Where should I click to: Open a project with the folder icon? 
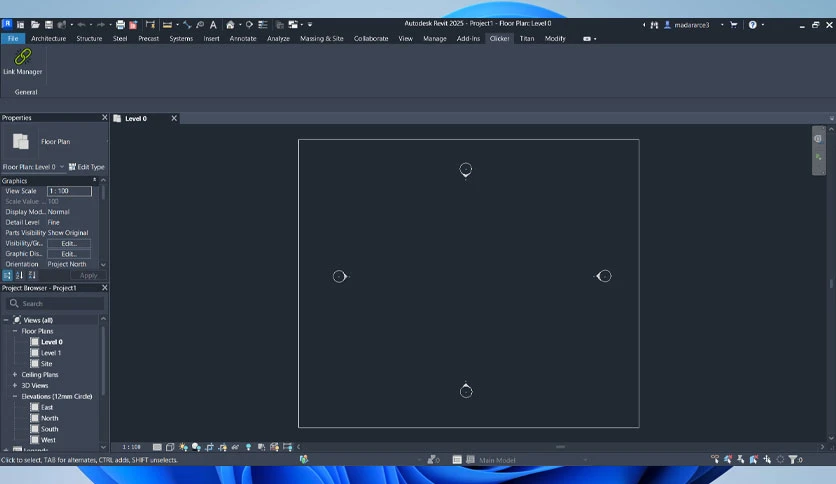click(35, 25)
